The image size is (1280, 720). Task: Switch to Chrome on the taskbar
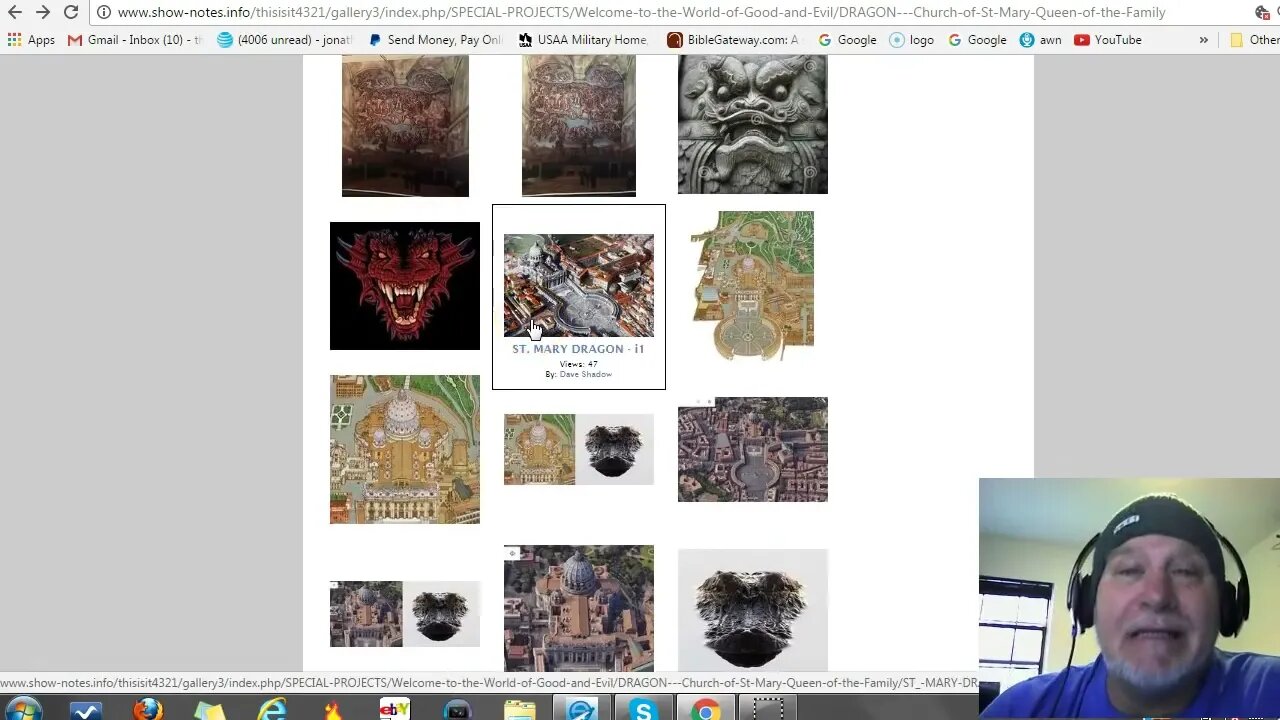click(x=706, y=710)
